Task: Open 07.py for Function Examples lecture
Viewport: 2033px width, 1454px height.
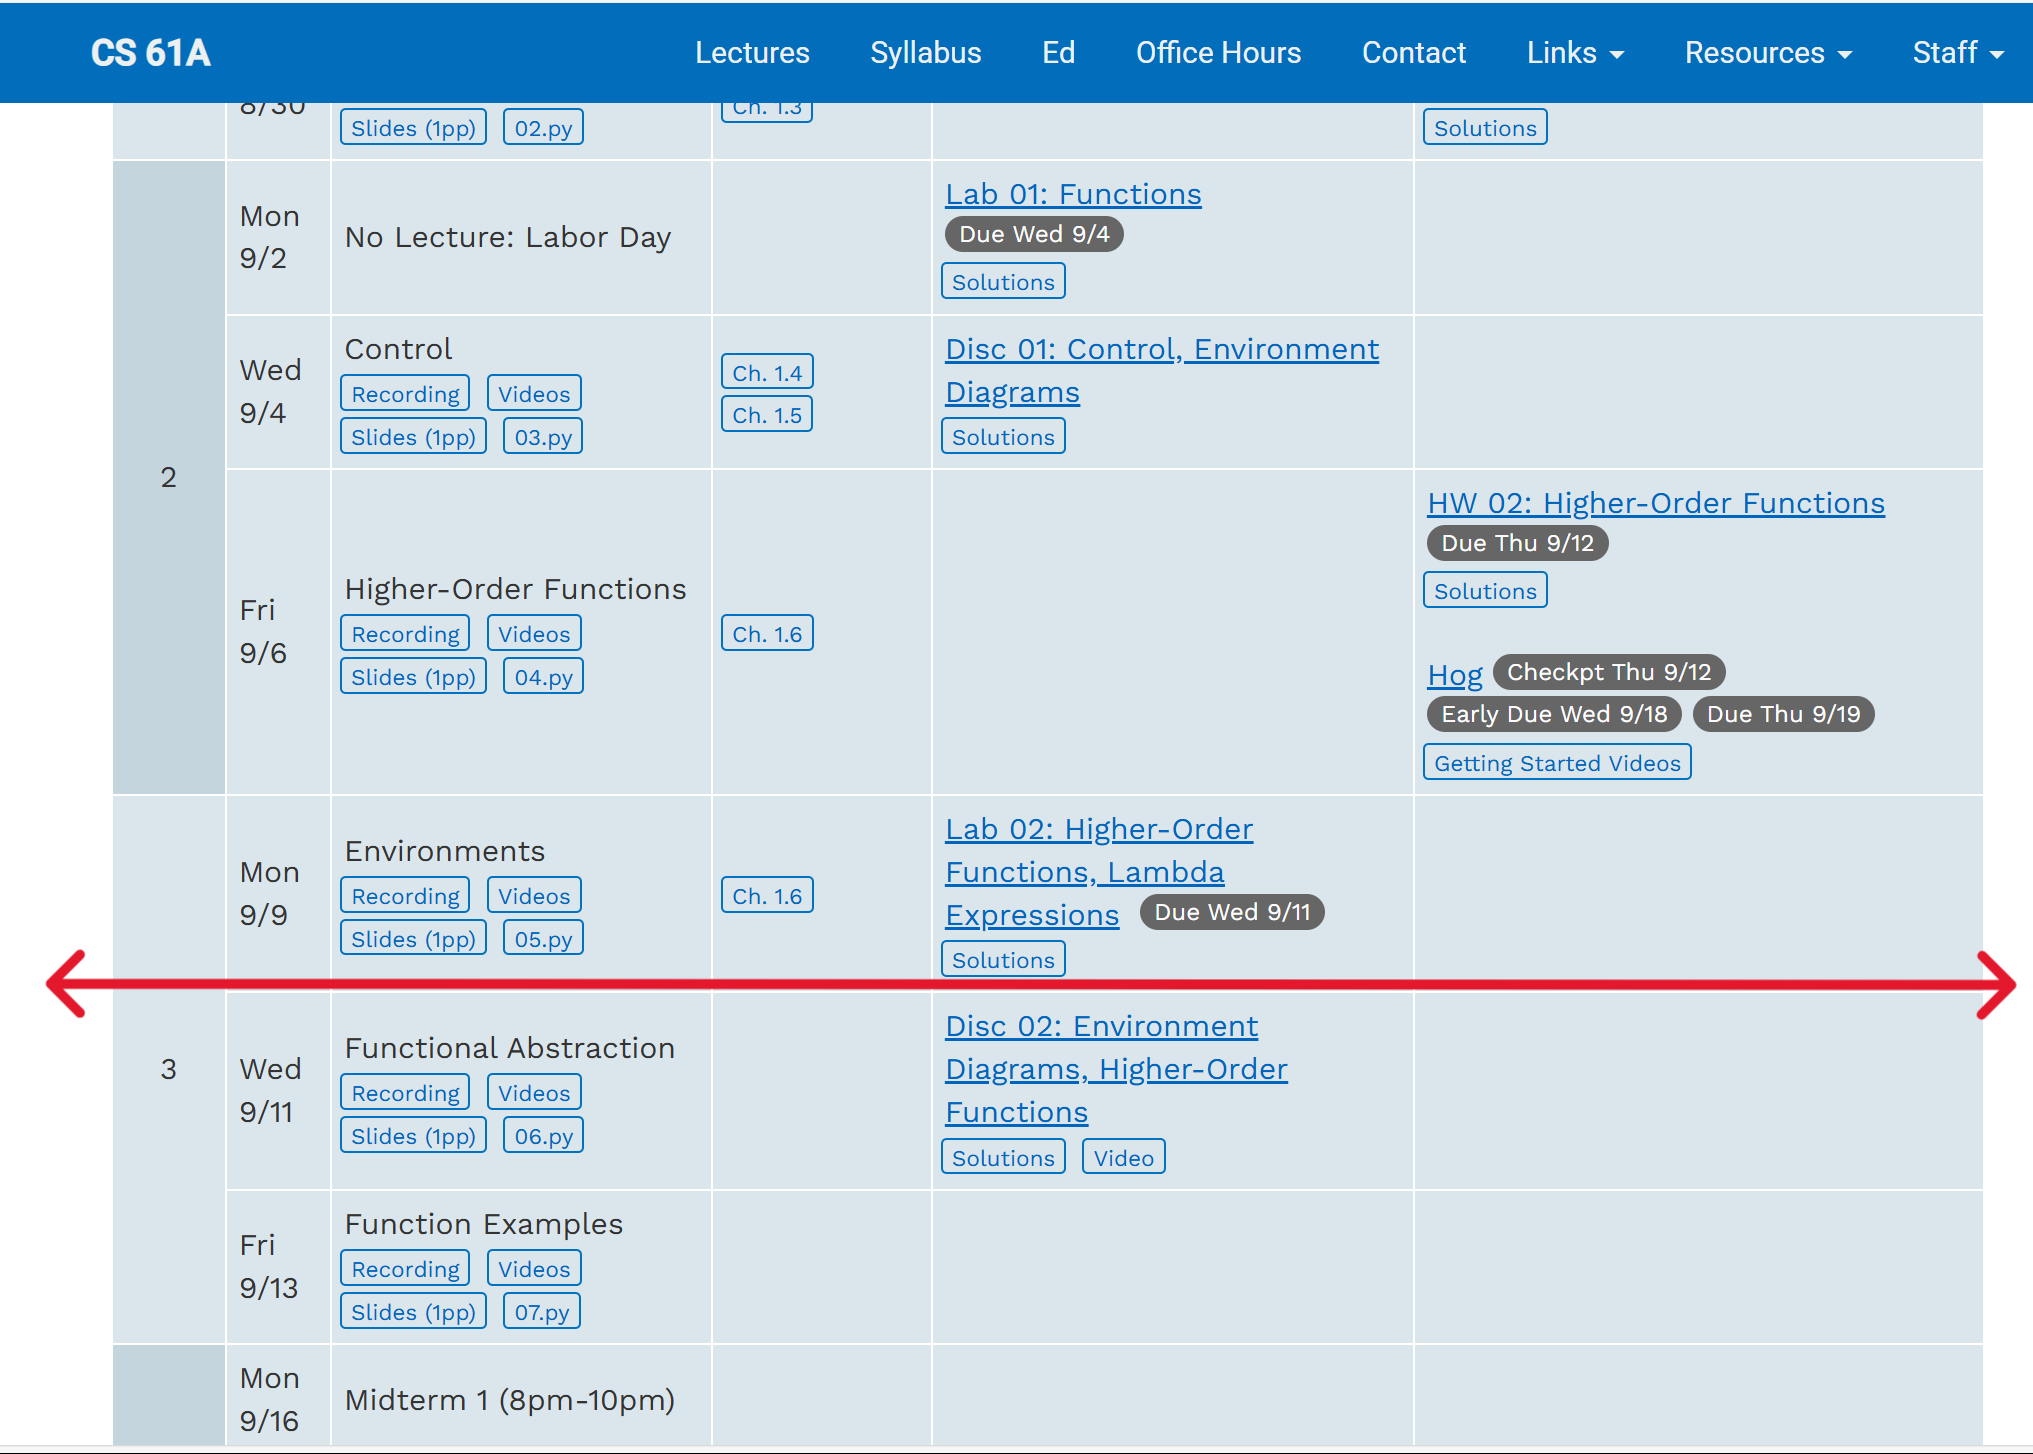Action: point(541,1312)
